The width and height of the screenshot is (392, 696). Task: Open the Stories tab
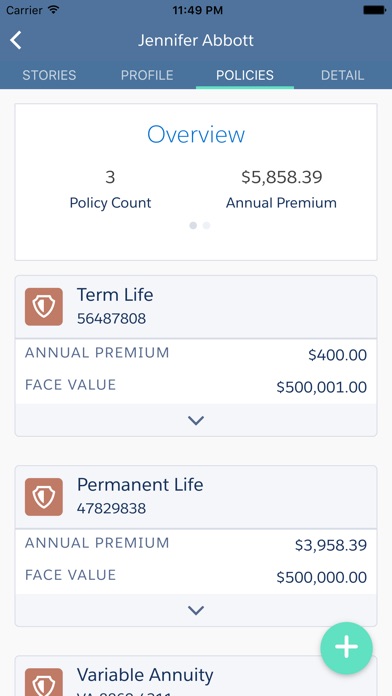click(49, 75)
